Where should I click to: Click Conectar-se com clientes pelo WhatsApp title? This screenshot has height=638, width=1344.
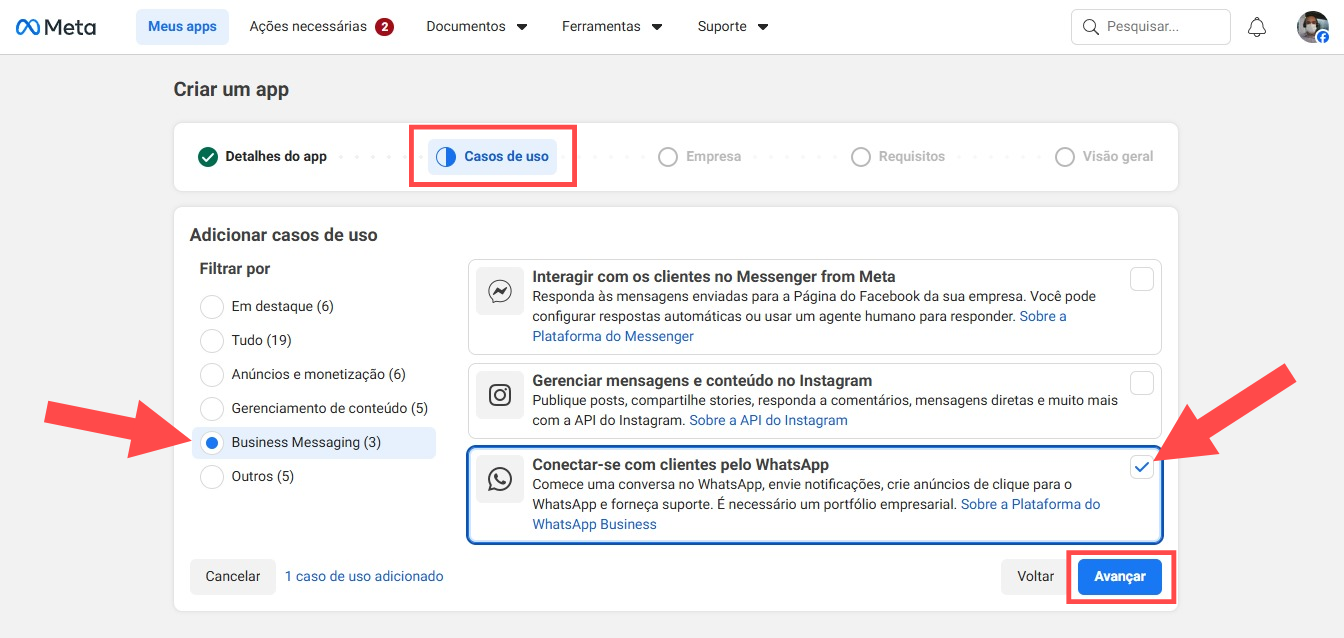(681, 465)
